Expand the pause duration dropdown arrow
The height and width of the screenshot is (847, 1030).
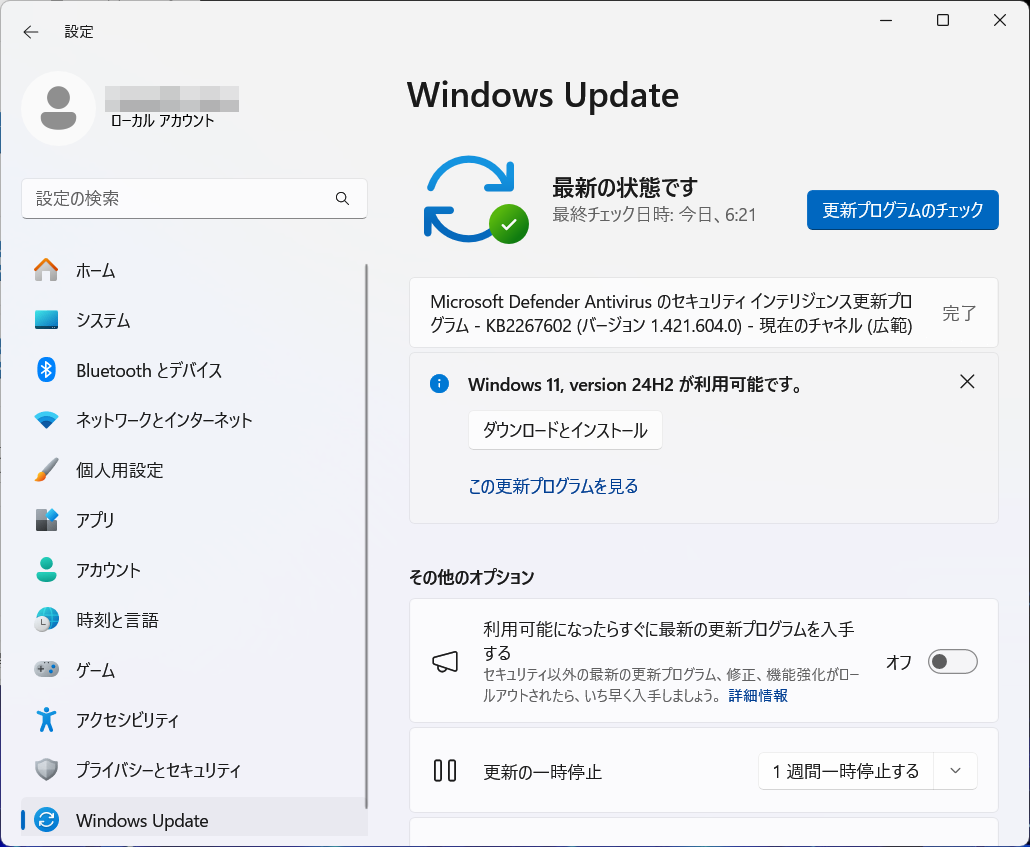click(956, 771)
